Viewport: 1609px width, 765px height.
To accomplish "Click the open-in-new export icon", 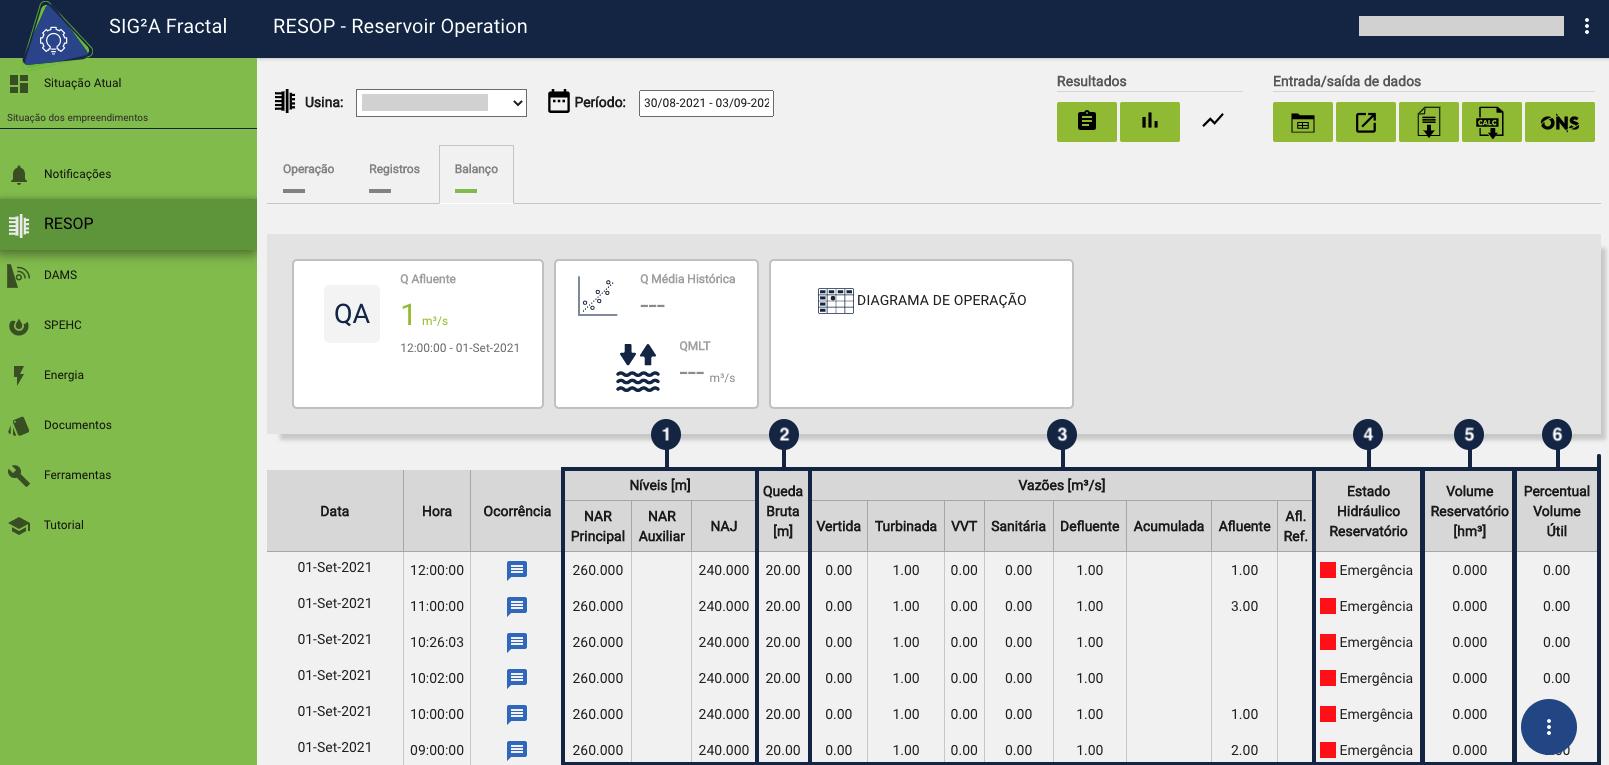I will [x=1365, y=123].
